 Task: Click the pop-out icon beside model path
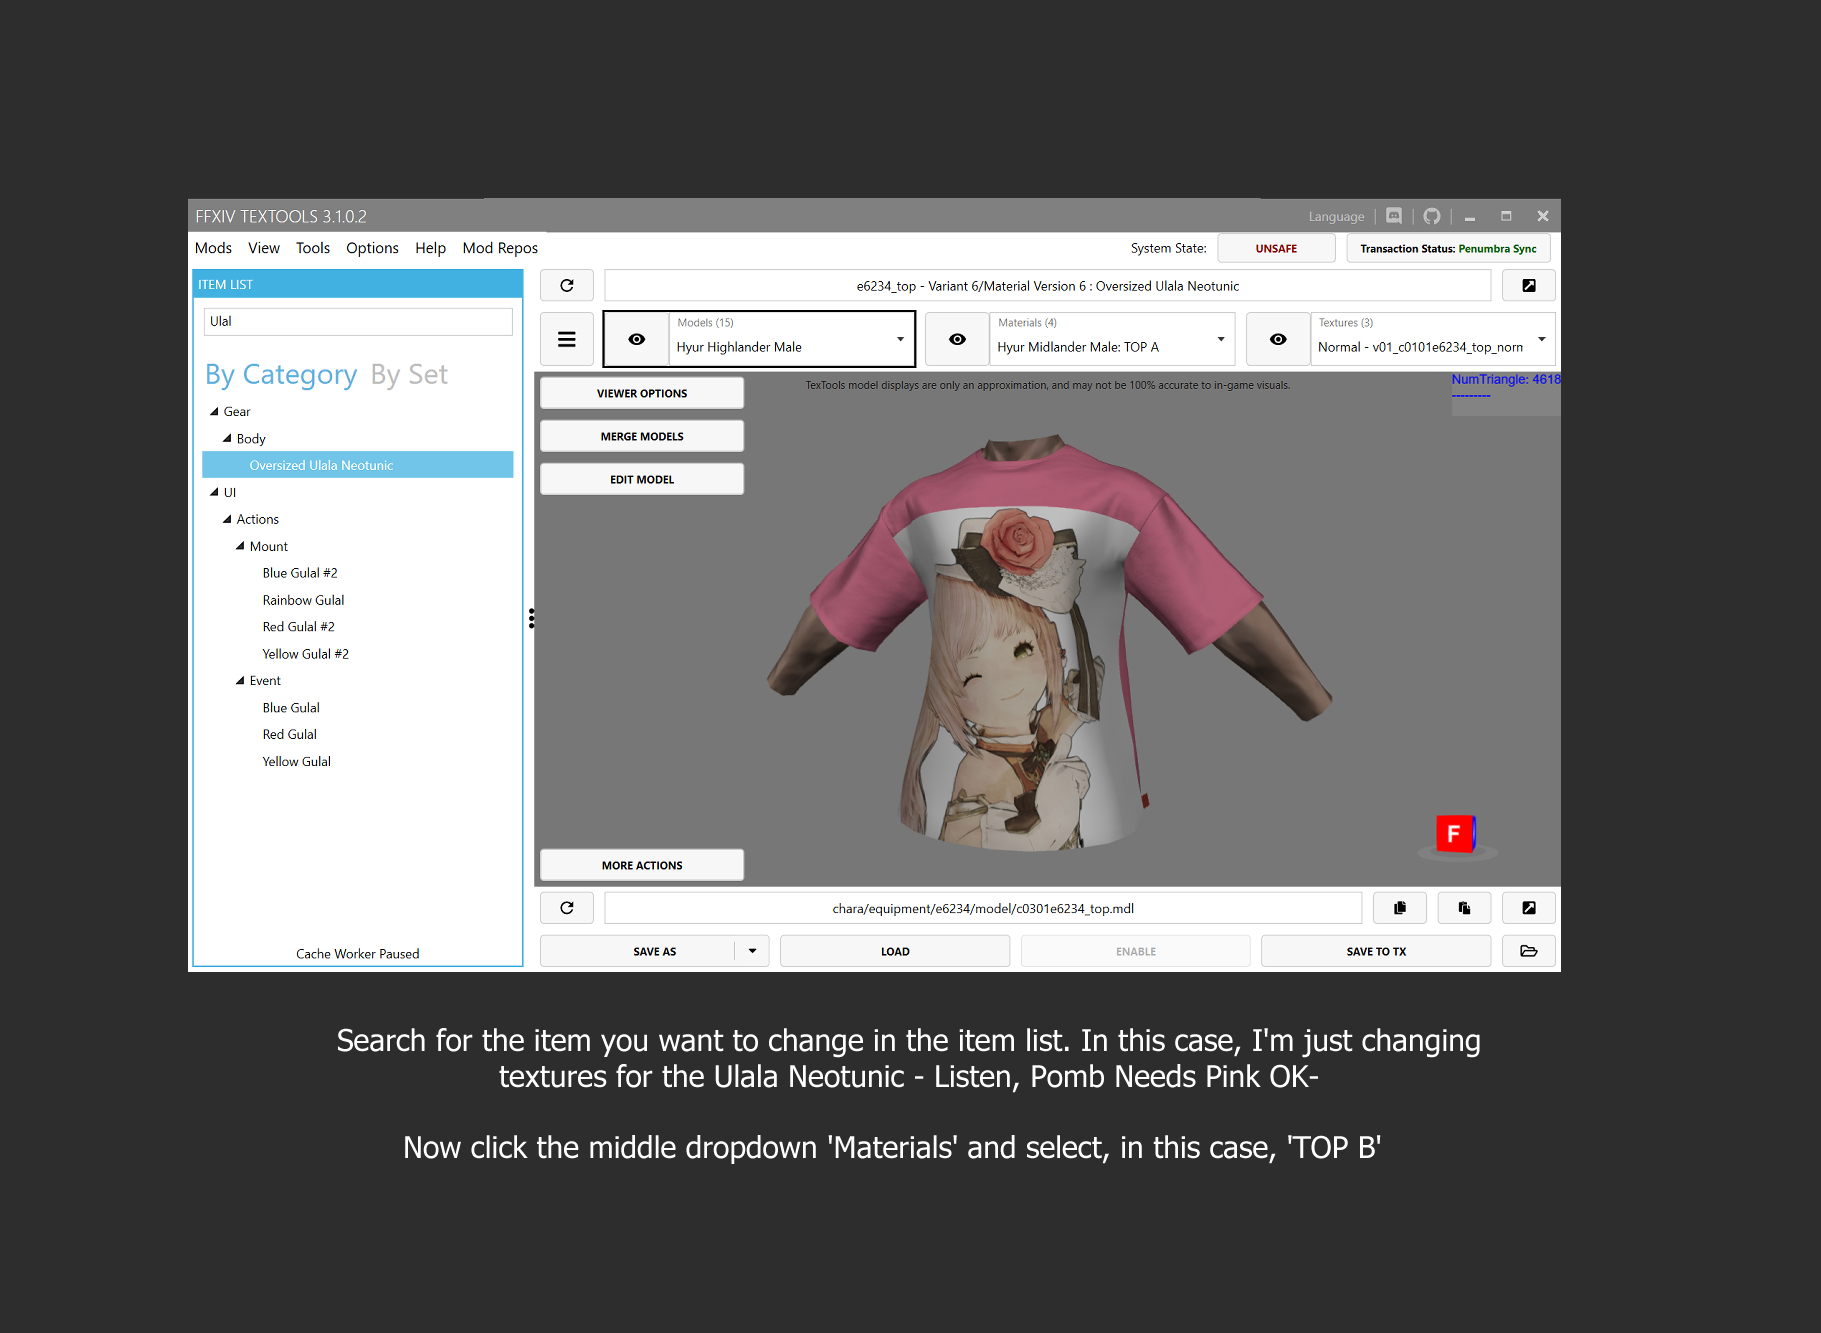(x=1529, y=908)
